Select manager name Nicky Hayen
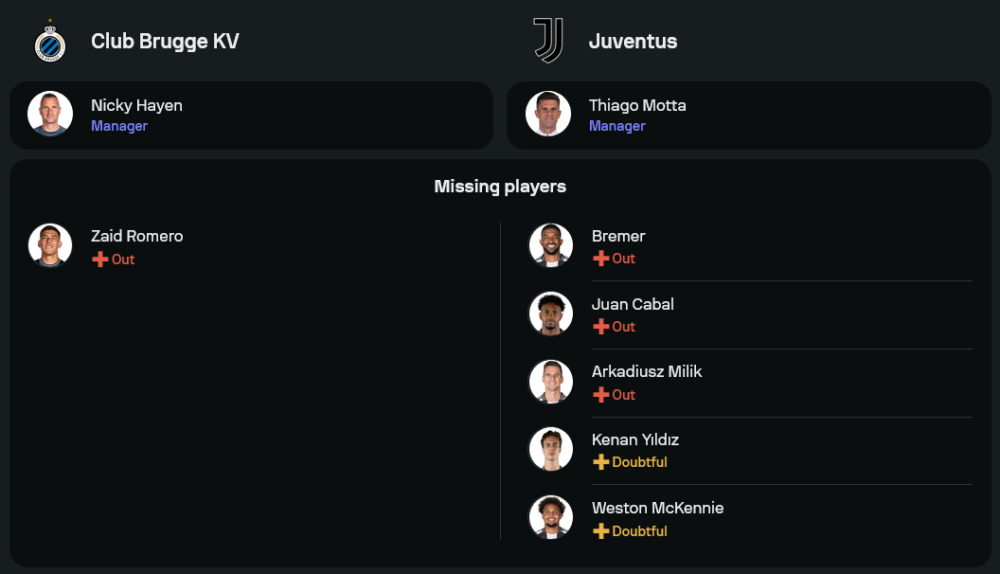The height and width of the screenshot is (574, 1000). [x=137, y=105]
